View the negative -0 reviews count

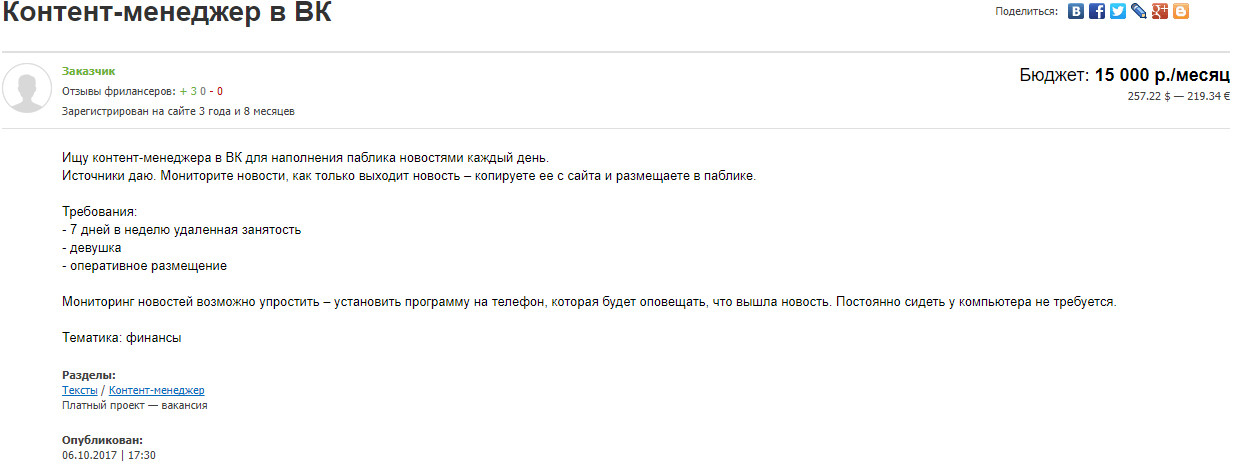(x=216, y=91)
